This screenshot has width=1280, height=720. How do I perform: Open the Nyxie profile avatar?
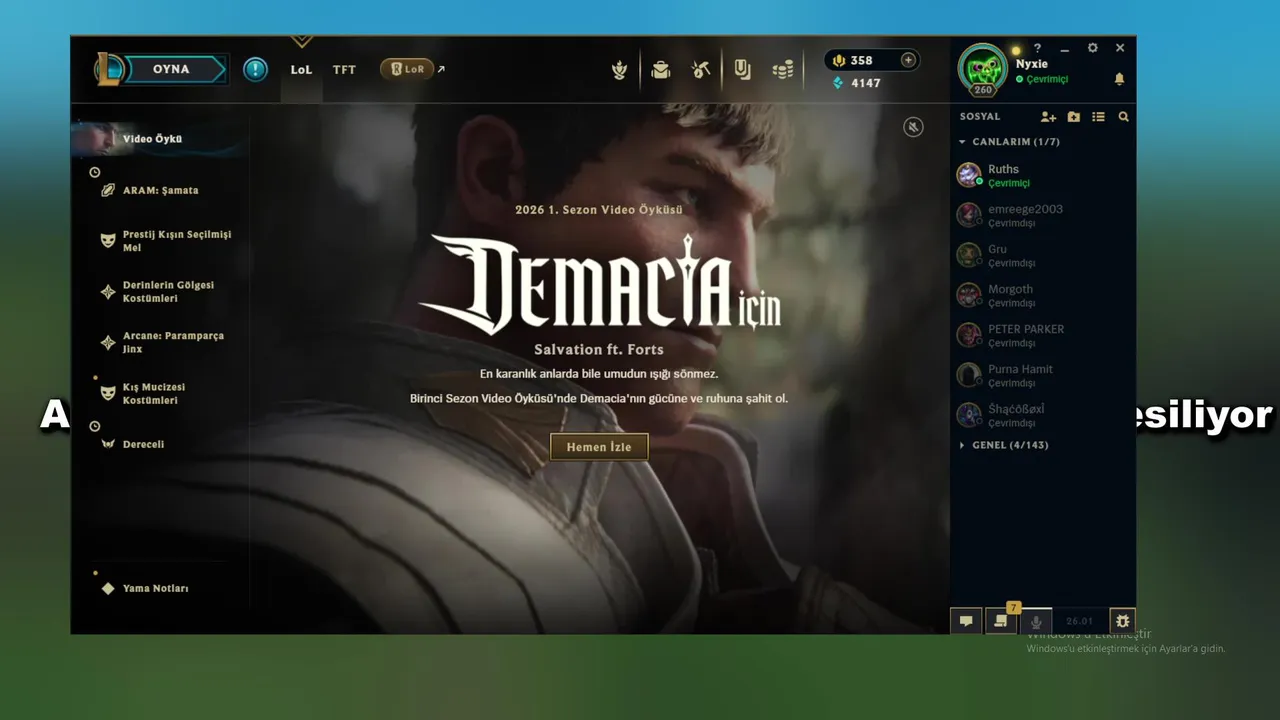[x=983, y=69]
